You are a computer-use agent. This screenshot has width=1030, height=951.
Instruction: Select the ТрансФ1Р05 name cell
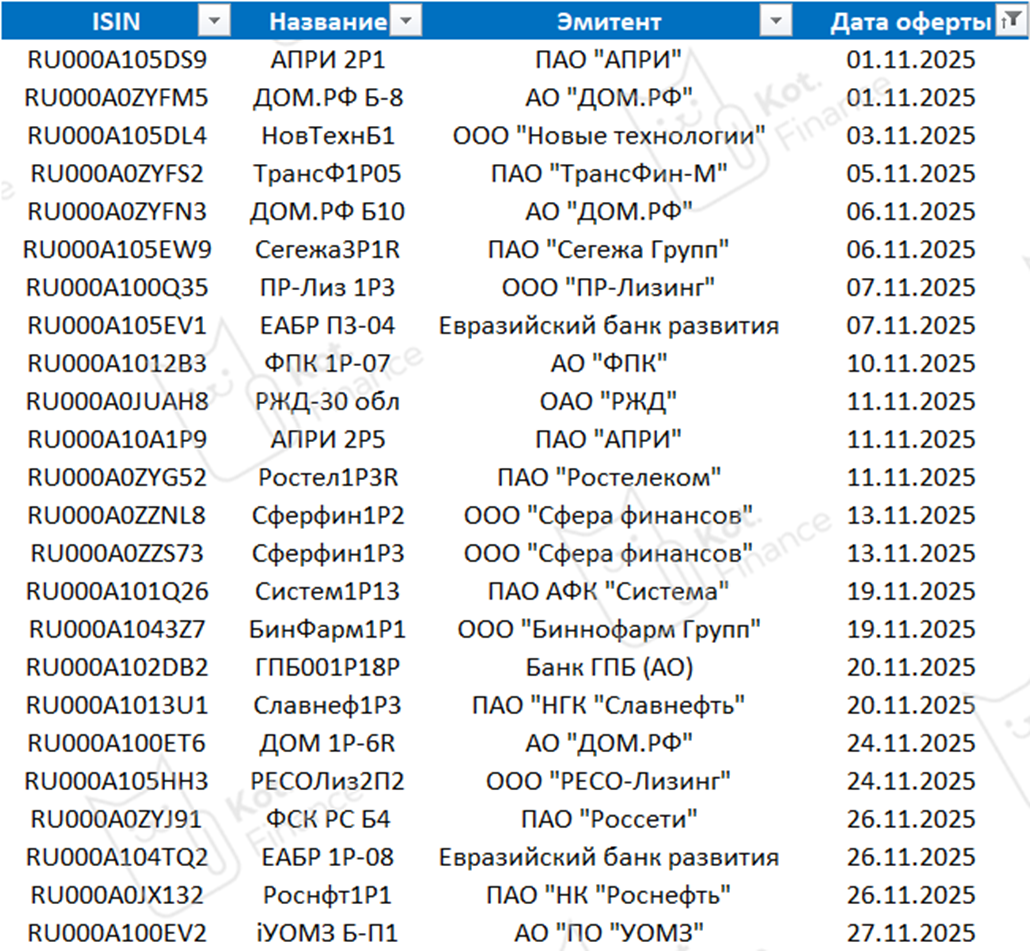pyautogui.click(x=328, y=174)
